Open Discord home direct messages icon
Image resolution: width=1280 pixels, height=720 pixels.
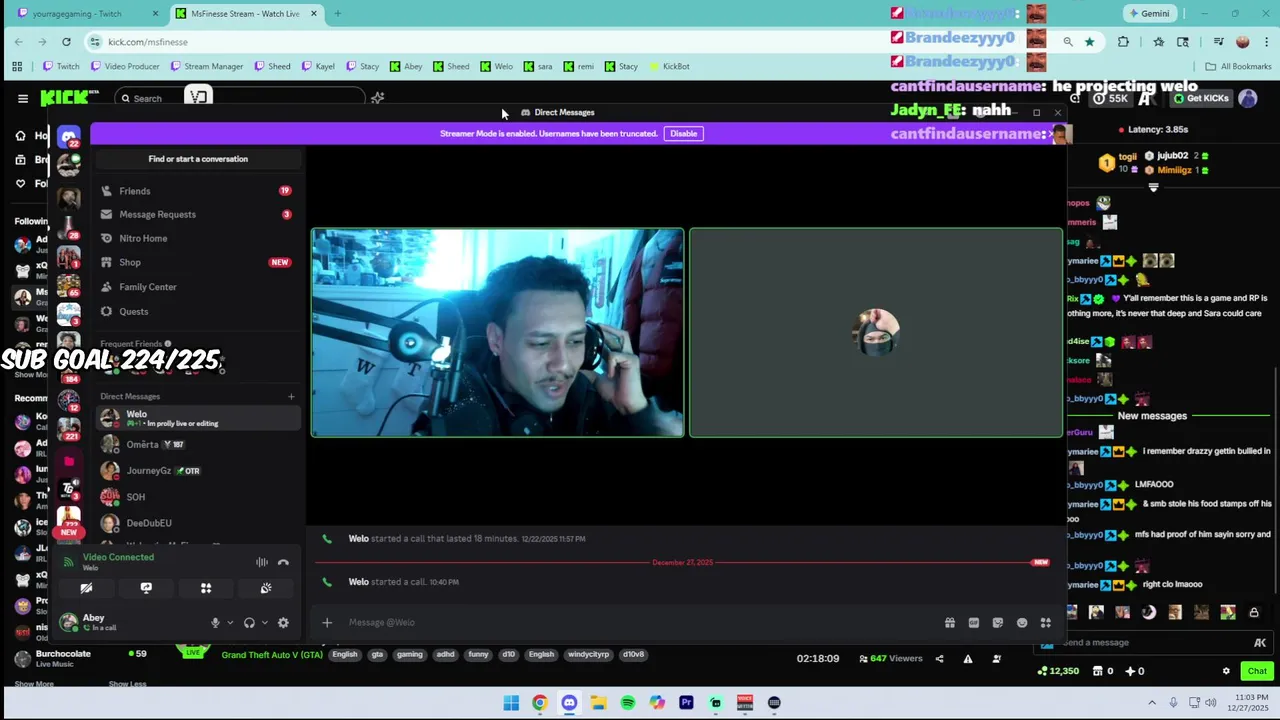point(68,137)
